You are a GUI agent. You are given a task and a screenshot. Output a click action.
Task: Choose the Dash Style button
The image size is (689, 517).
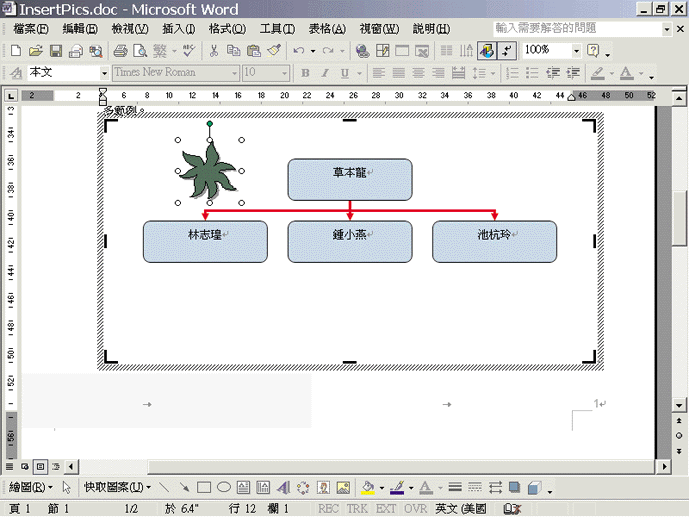click(x=475, y=487)
